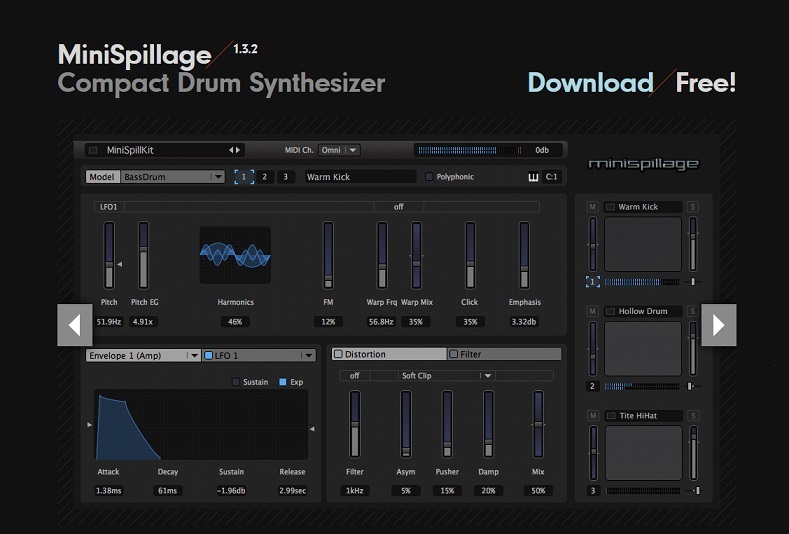Screen dimensions: 789x534
Task: Click the keyboard MIDI note icon
Action: point(533,177)
